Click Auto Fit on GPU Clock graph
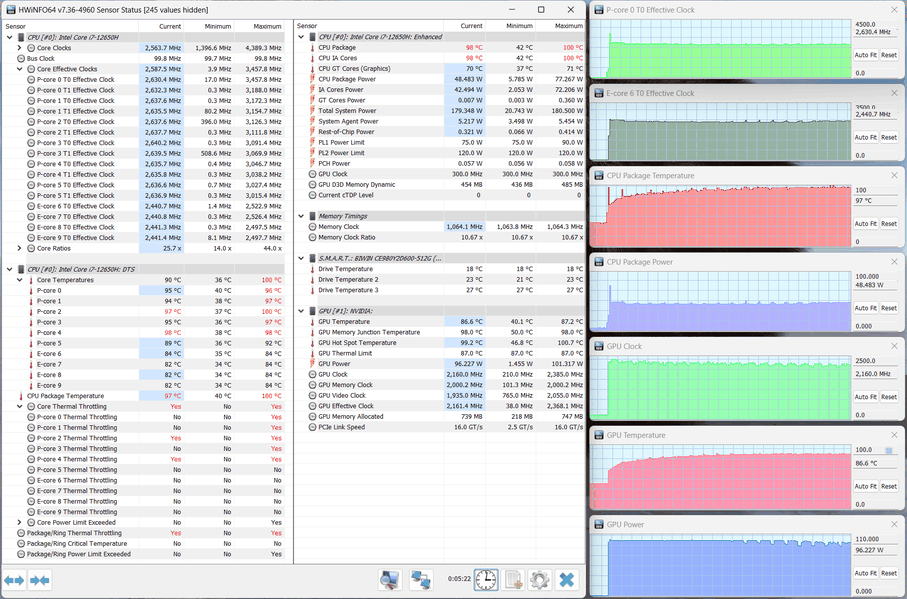The width and height of the screenshot is (907, 599). [x=865, y=397]
